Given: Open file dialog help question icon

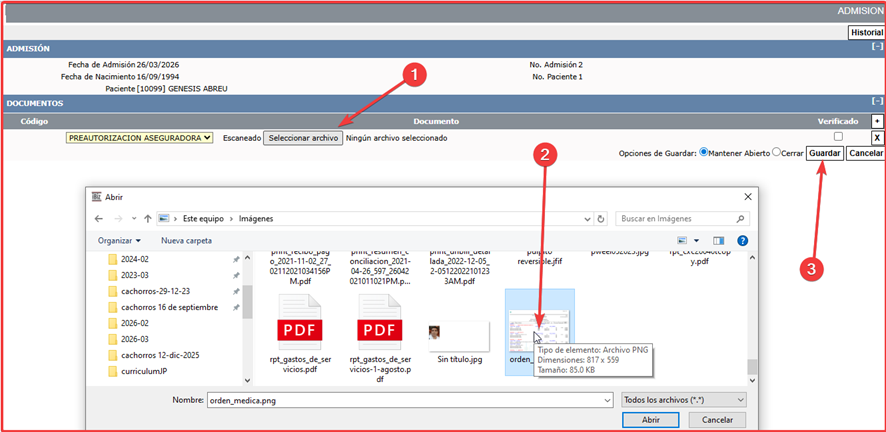Looking at the screenshot, I should (x=740, y=241).
